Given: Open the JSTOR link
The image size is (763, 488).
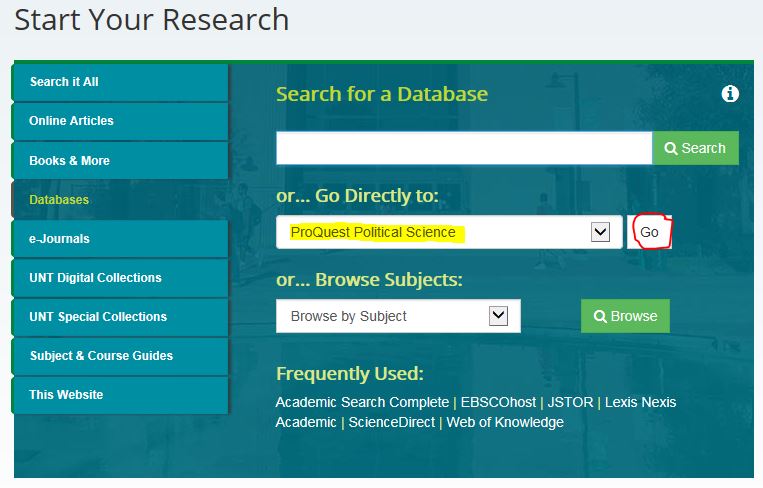Looking at the screenshot, I should click(570, 402).
